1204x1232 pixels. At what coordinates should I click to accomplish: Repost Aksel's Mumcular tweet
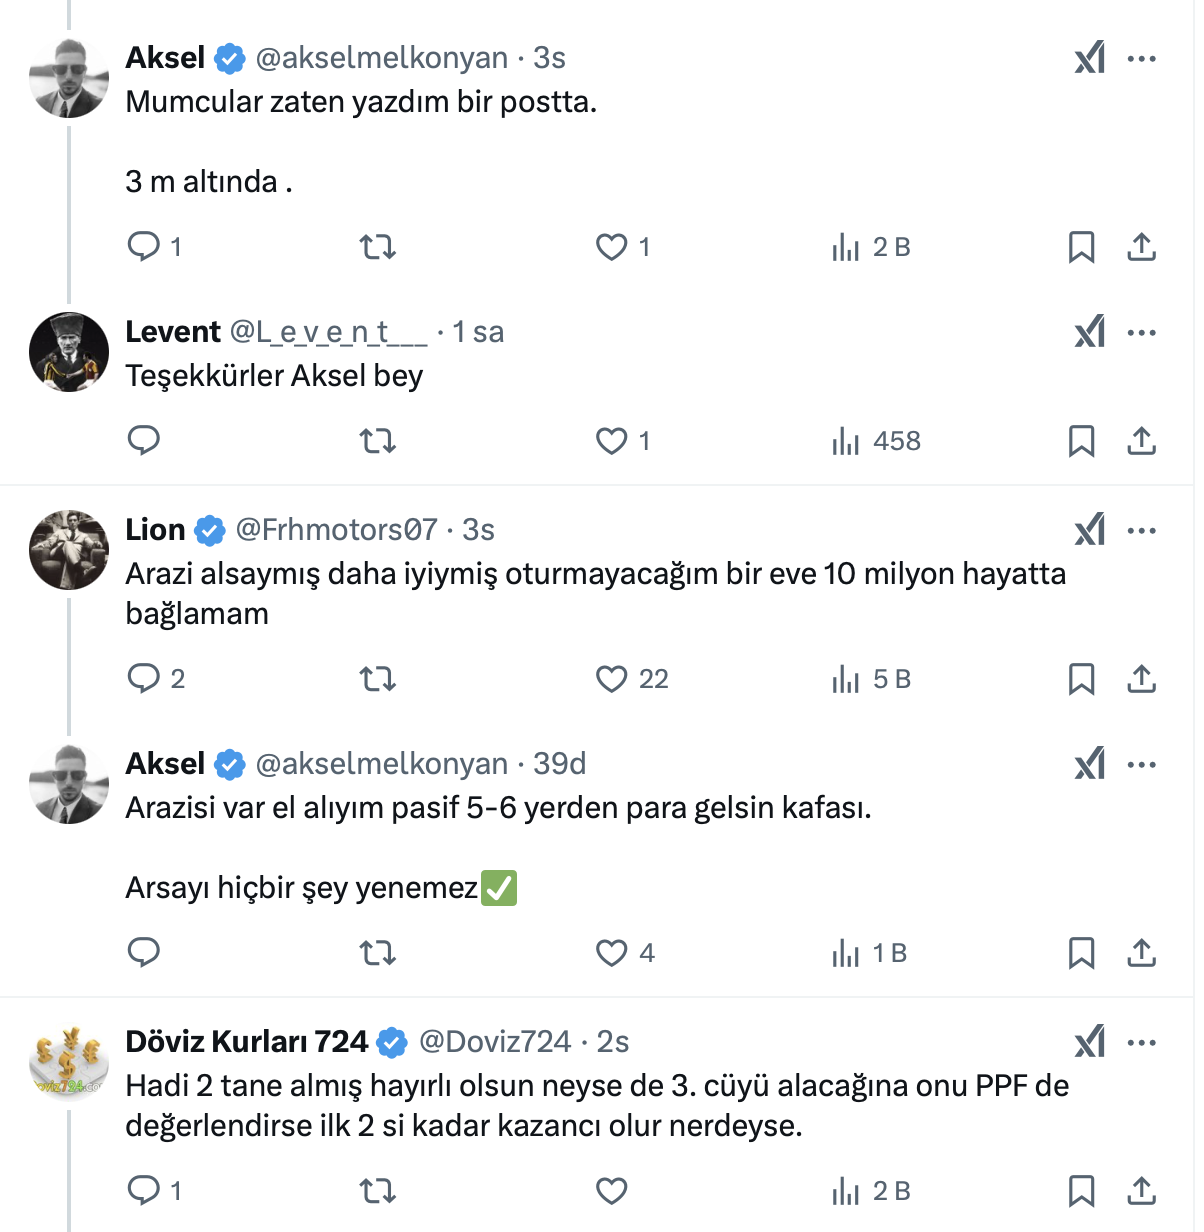377,247
